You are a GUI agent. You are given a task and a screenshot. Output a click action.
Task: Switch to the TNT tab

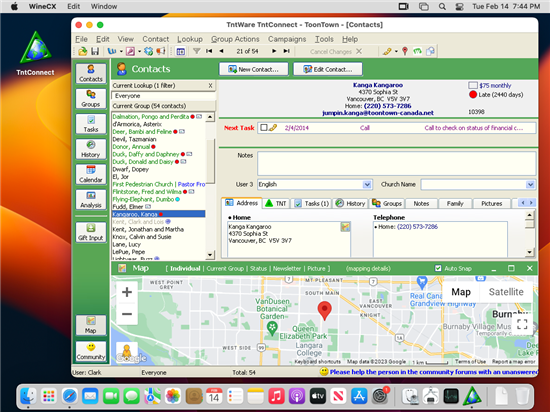(x=276, y=203)
